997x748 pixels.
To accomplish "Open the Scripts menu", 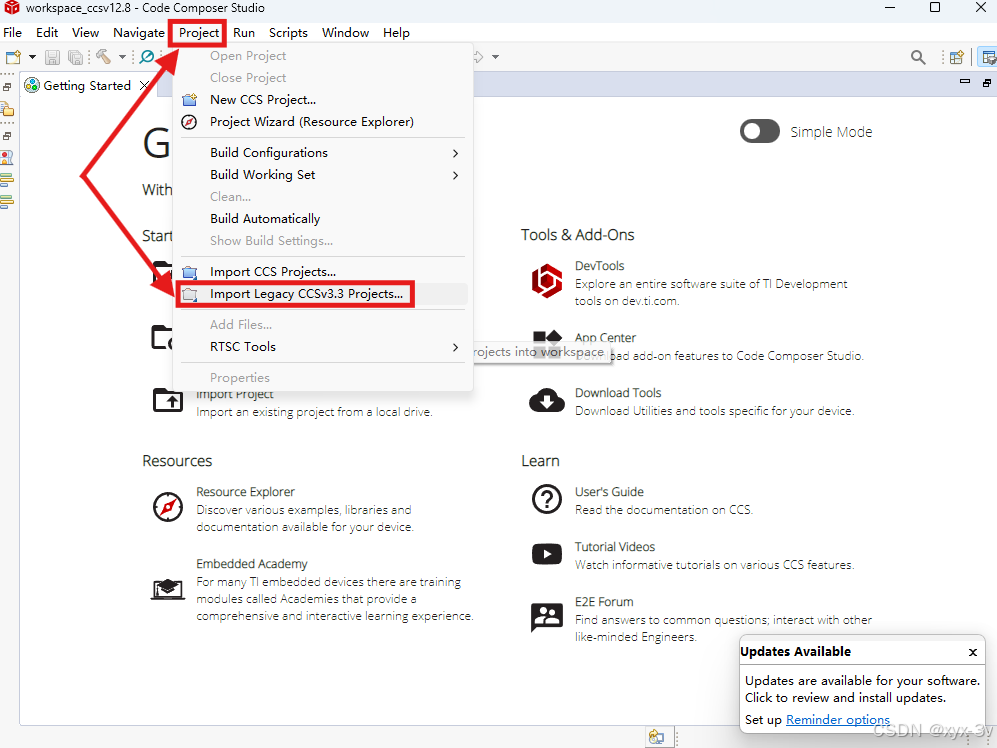I will (x=288, y=32).
